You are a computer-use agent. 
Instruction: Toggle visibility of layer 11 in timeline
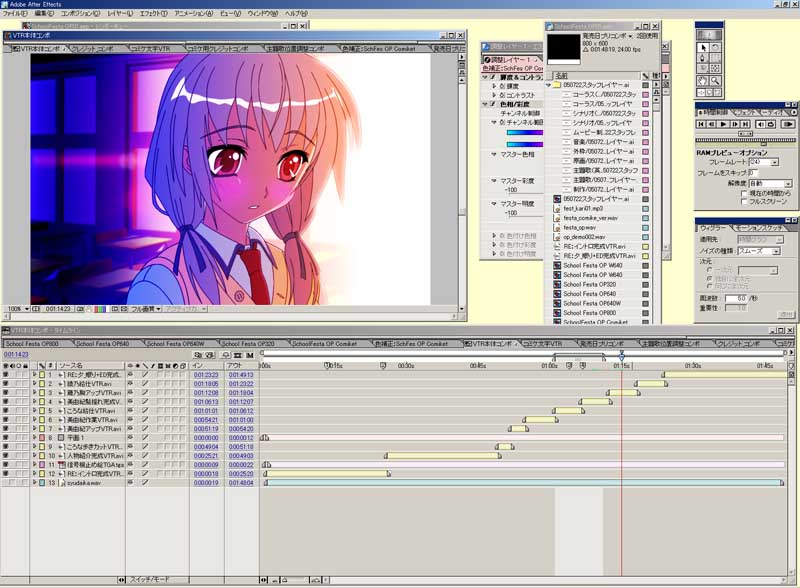tap(6, 465)
